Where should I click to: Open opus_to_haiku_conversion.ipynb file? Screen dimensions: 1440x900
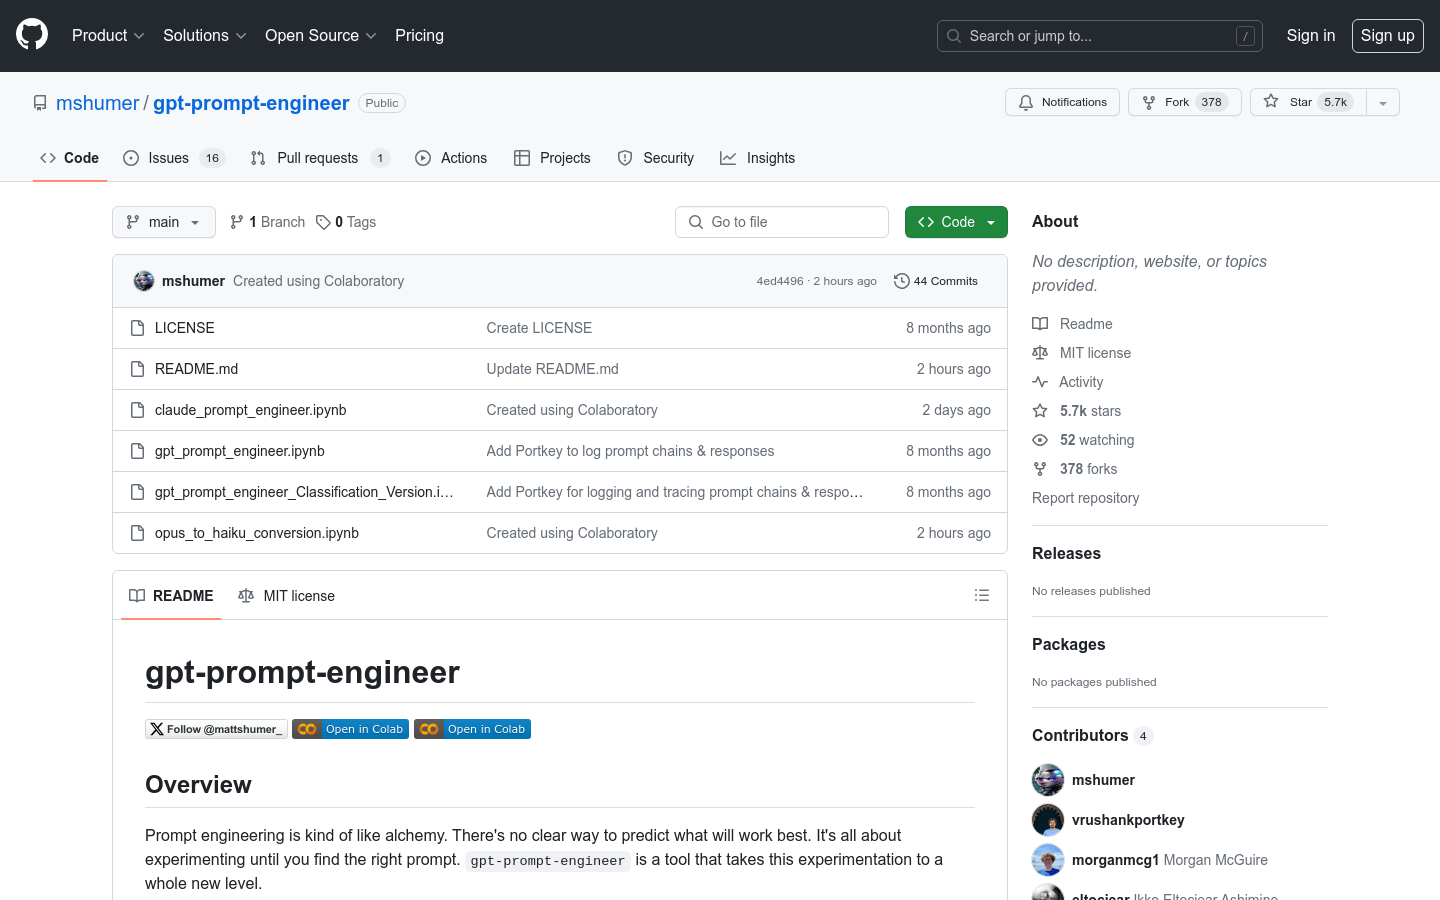pyautogui.click(x=257, y=533)
